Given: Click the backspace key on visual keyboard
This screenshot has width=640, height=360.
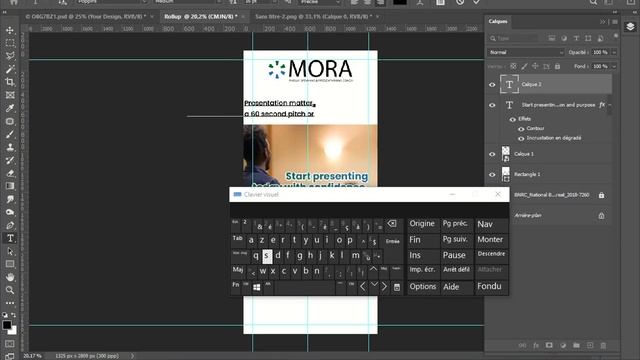Looking at the screenshot, I should point(392,224).
